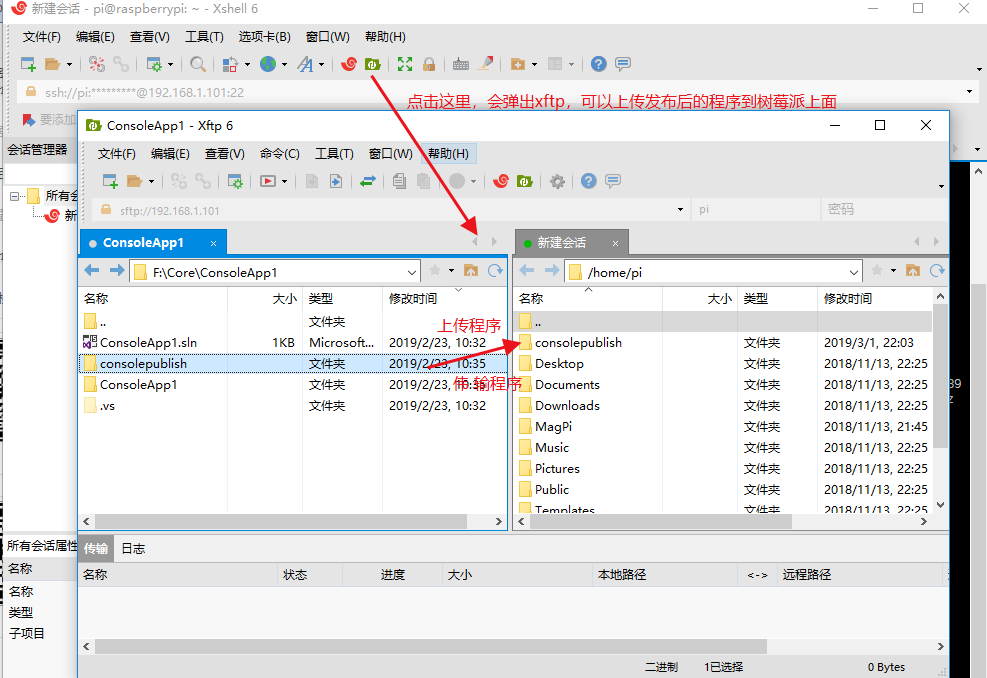
Task: Click the 密码 password field
Action: (x=883, y=210)
